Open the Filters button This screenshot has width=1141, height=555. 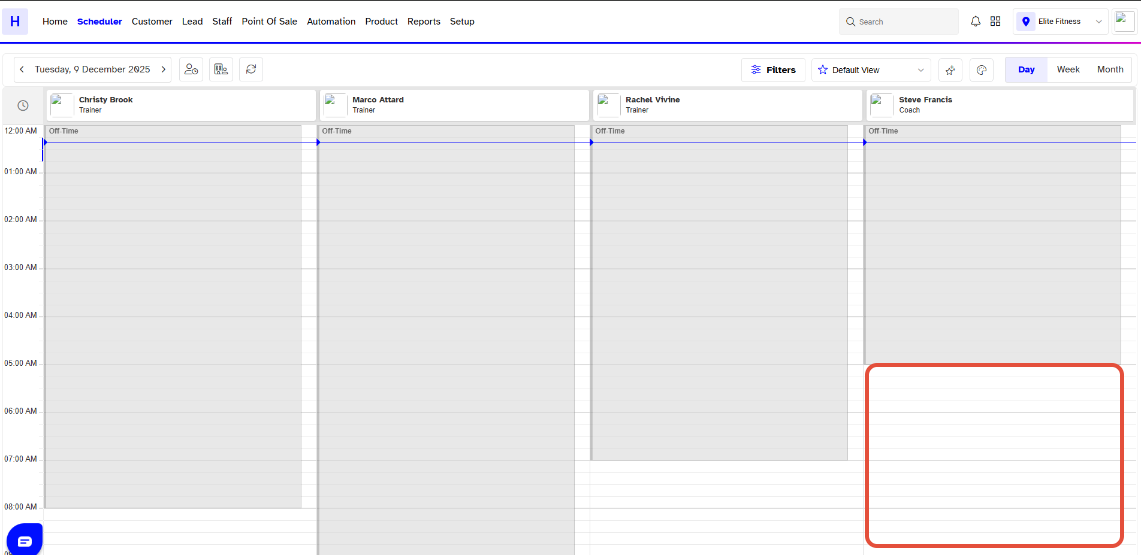point(774,70)
